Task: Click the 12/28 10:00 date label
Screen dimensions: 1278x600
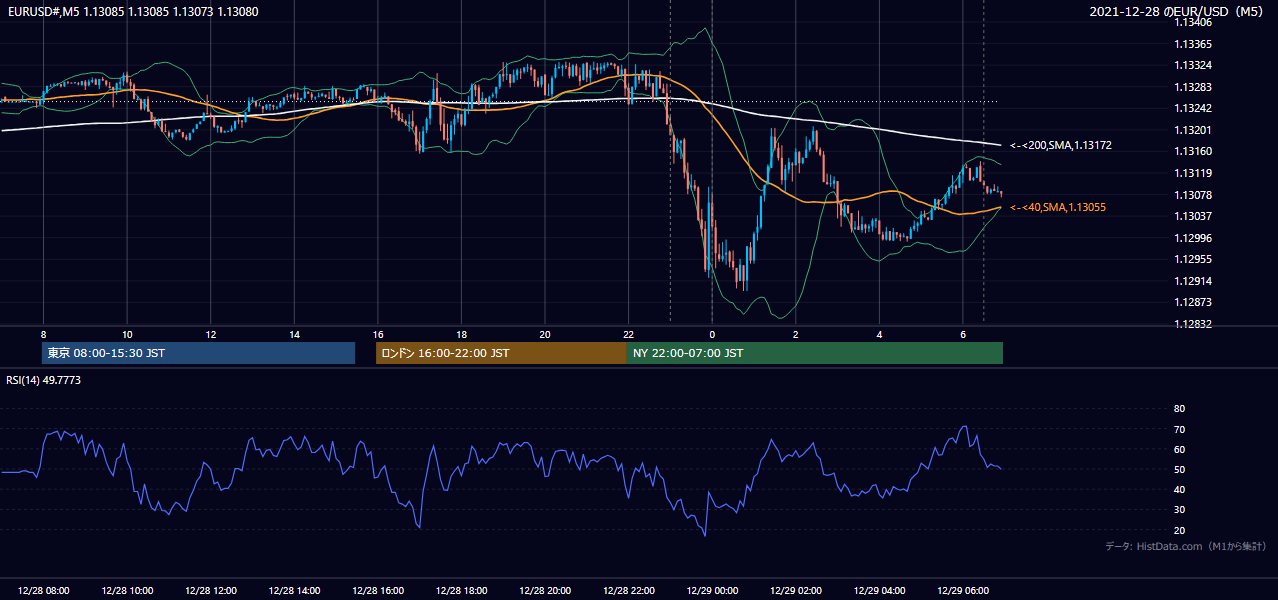Action: click(x=127, y=591)
